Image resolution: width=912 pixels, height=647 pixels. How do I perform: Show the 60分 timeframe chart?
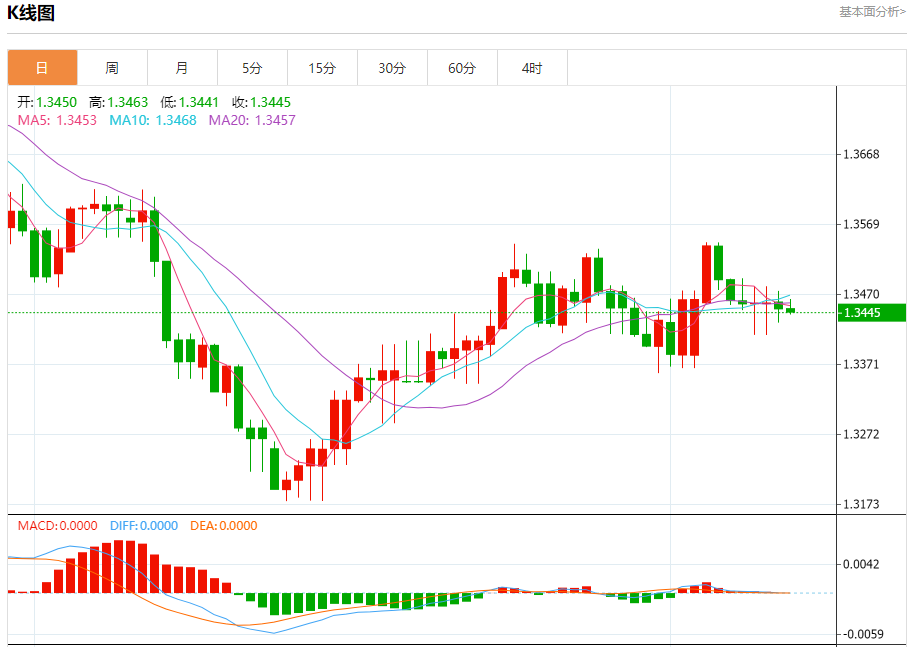(x=462, y=68)
